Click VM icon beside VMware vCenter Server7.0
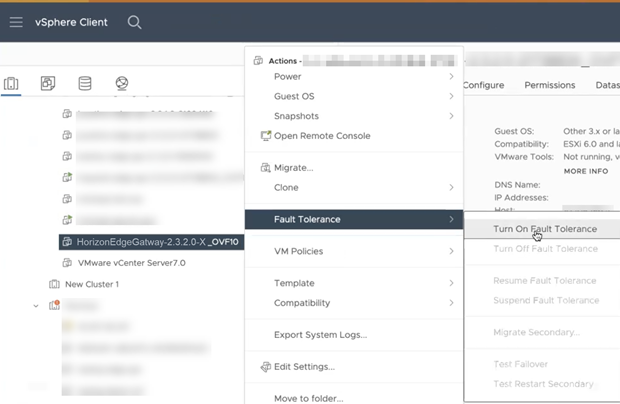 pyautogui.click(x=67, y=262)
